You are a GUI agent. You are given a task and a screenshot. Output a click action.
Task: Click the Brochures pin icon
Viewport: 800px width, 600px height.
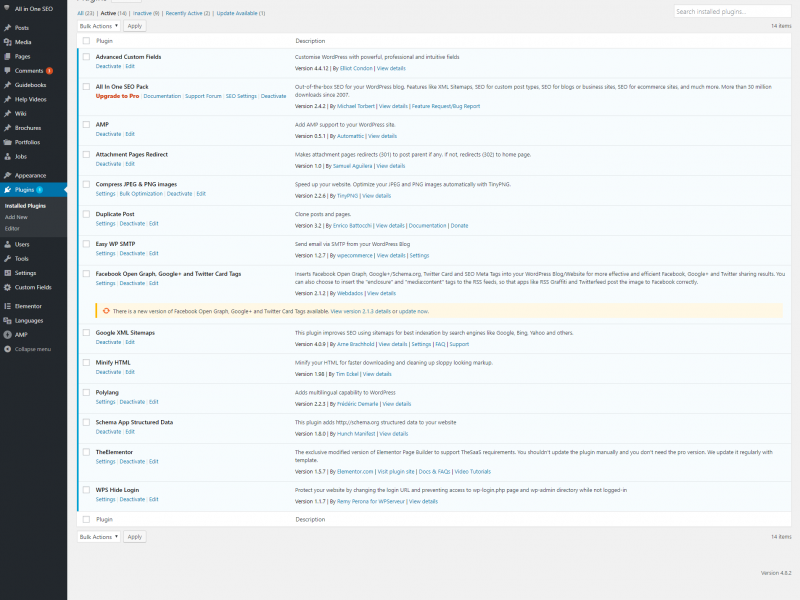[7, 128]
